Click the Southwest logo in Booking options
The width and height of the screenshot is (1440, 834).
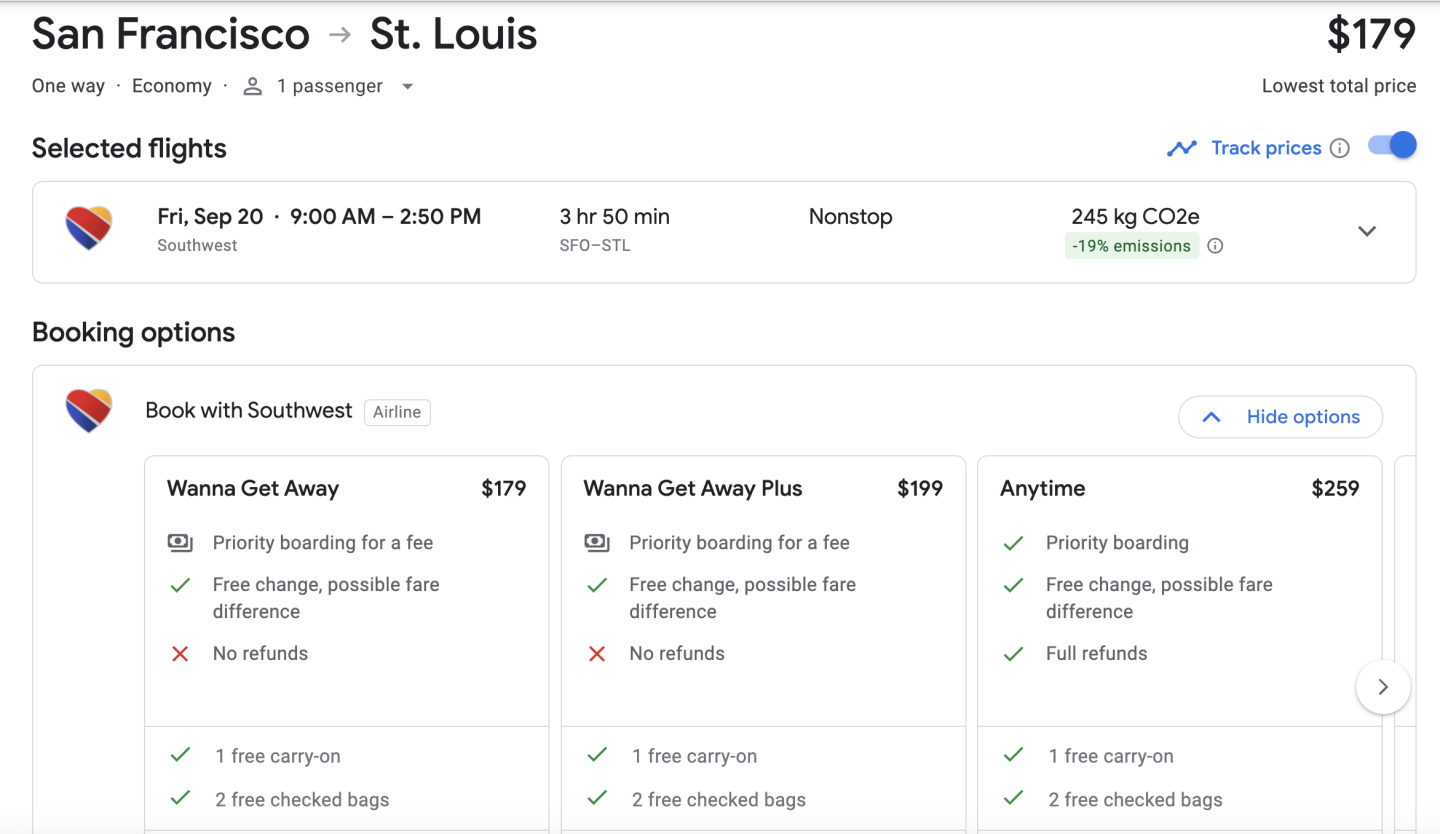pos(89,411)
